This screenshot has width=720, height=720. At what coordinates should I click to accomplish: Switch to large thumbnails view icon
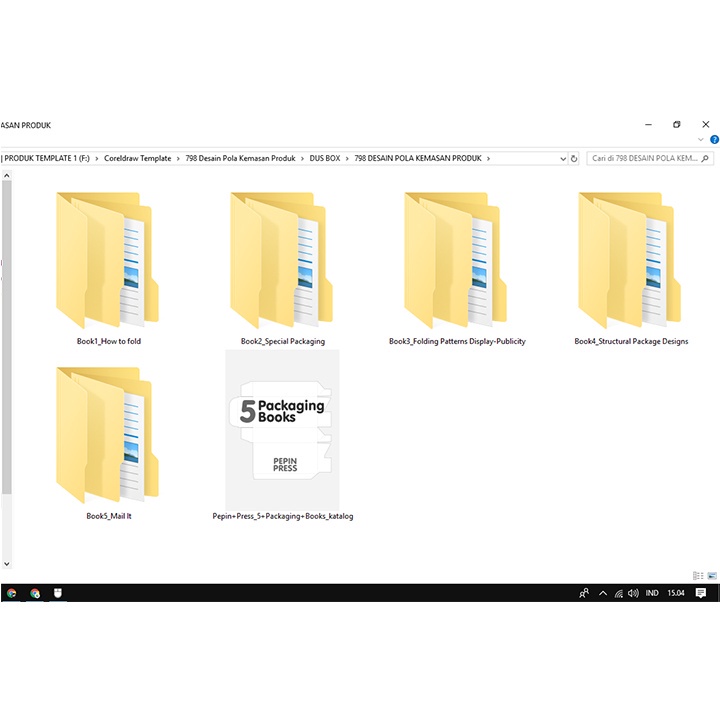(712, 576)
